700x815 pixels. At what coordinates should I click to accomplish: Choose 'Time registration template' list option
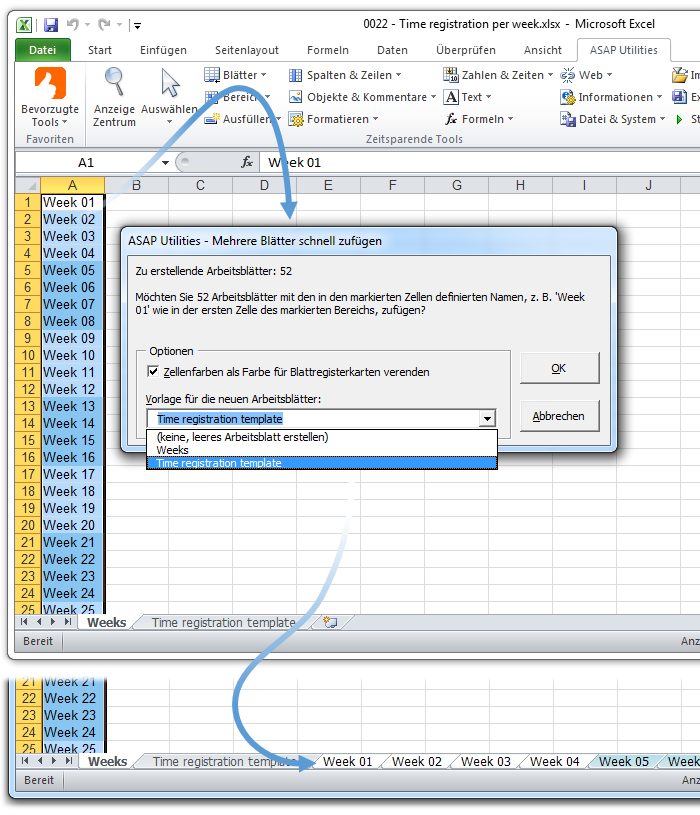click(x=322, y=463)
